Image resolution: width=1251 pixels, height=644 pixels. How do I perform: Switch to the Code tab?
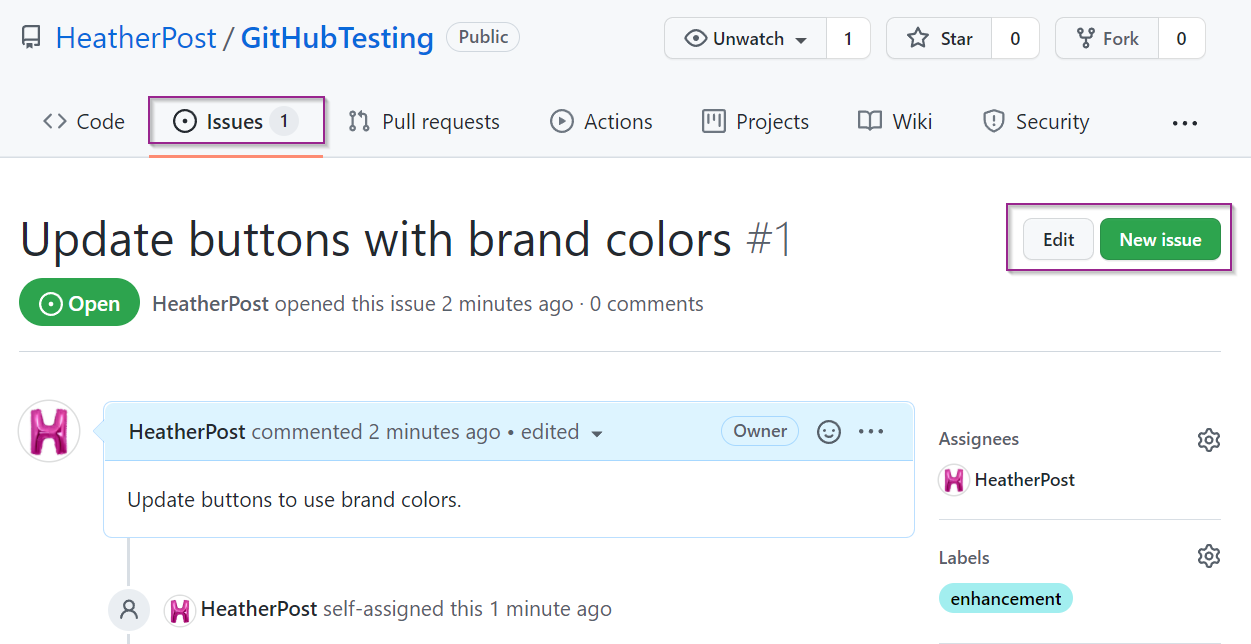pyautogui.click(x=84, y=122)
